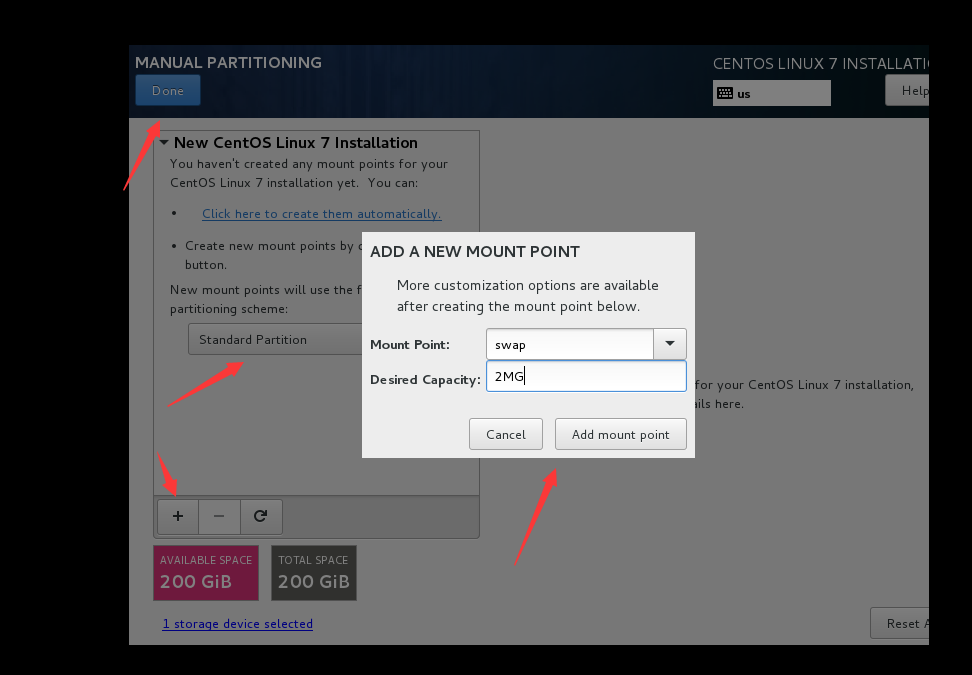Click the minus icon to remove mount point
Viewport: 972px width, 675px height.
point(219,516)
